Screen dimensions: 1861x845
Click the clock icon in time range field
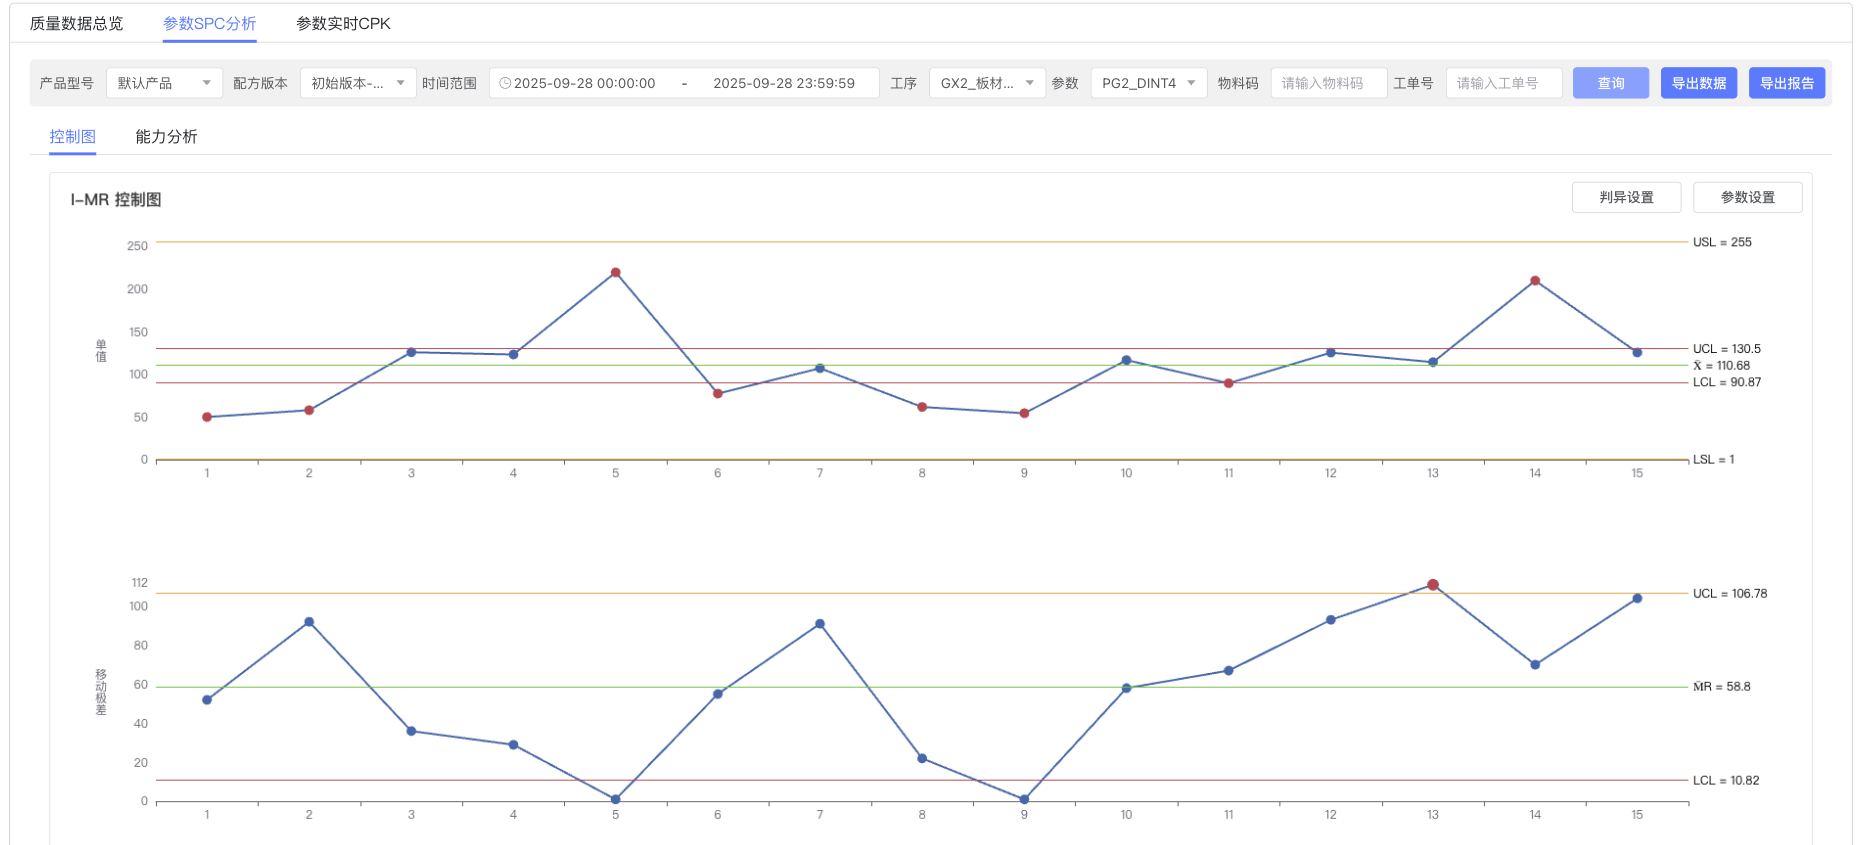pos(505,84)
